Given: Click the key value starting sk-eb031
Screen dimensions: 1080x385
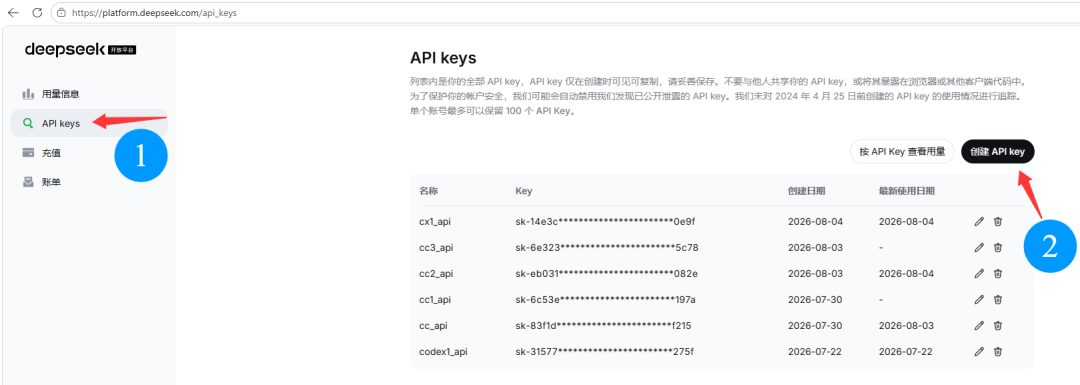Looking at the screenshot, I should pos(606,273).
